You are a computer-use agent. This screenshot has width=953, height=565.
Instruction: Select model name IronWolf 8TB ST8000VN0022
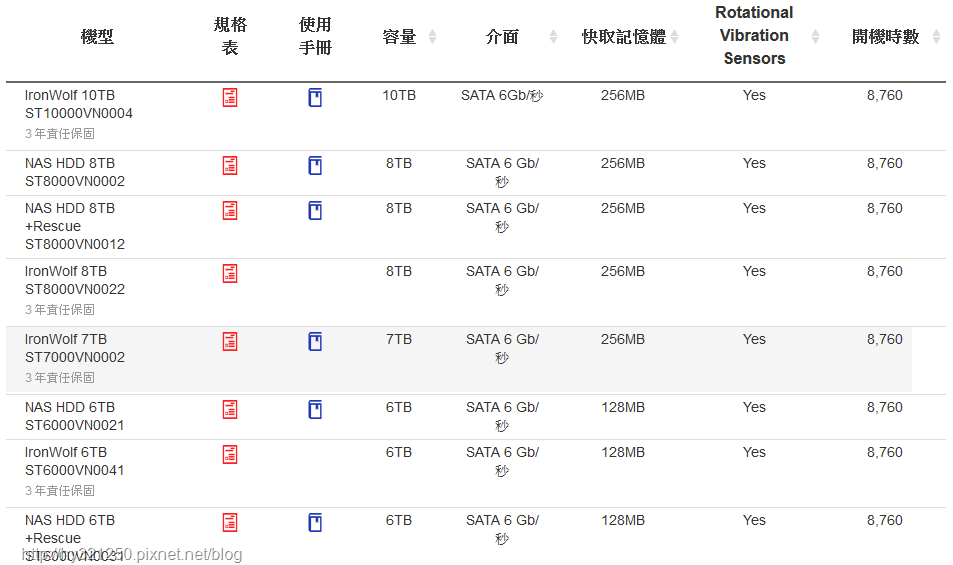[x=75, y=280]
